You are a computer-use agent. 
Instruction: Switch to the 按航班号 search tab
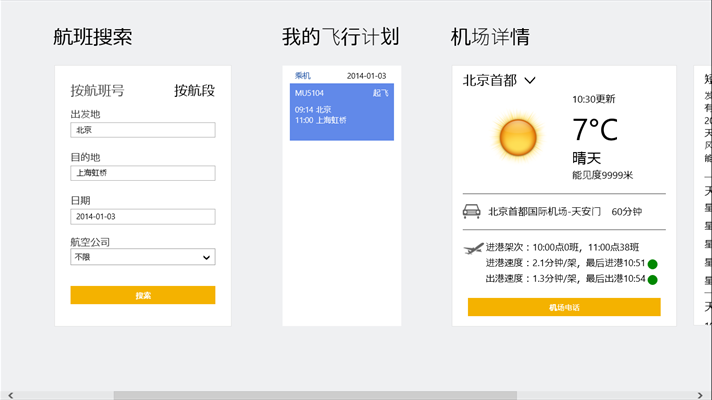point(97,91)
